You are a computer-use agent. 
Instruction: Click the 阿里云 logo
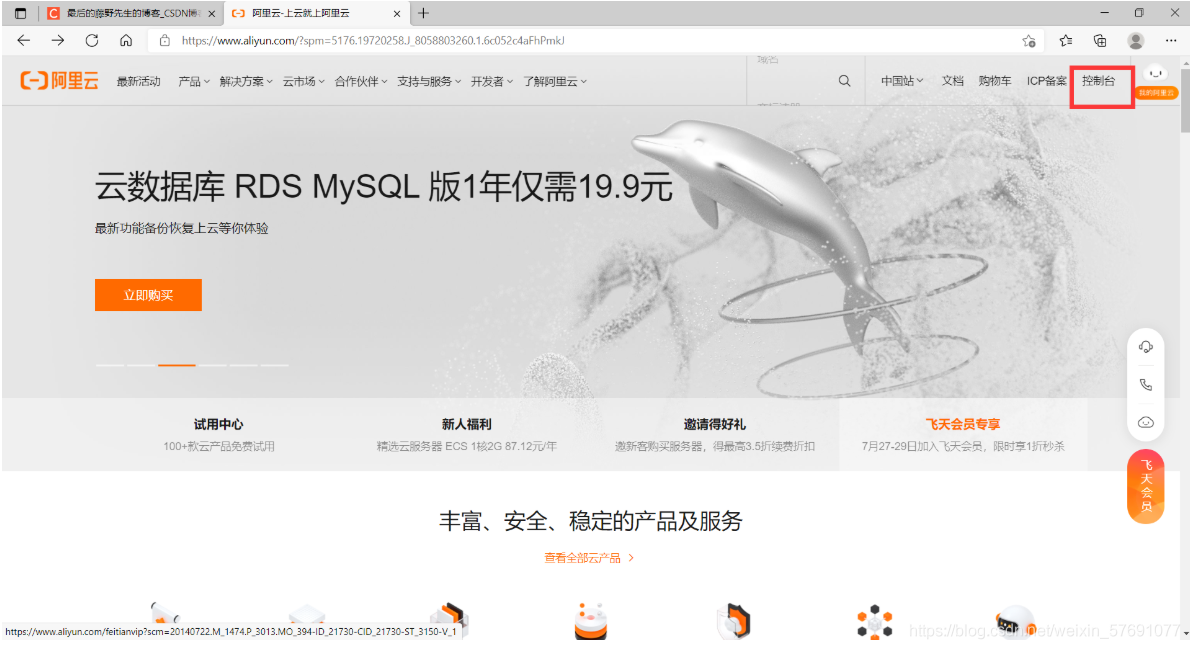[59, 80]
